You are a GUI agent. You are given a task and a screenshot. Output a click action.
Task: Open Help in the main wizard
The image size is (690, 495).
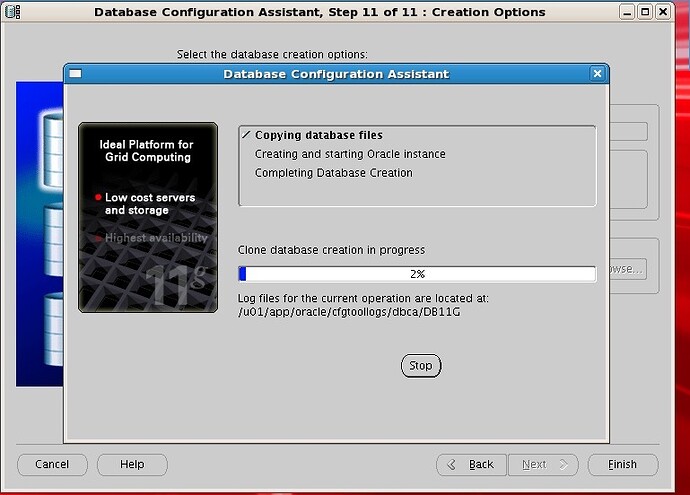[x=132, y=465]
